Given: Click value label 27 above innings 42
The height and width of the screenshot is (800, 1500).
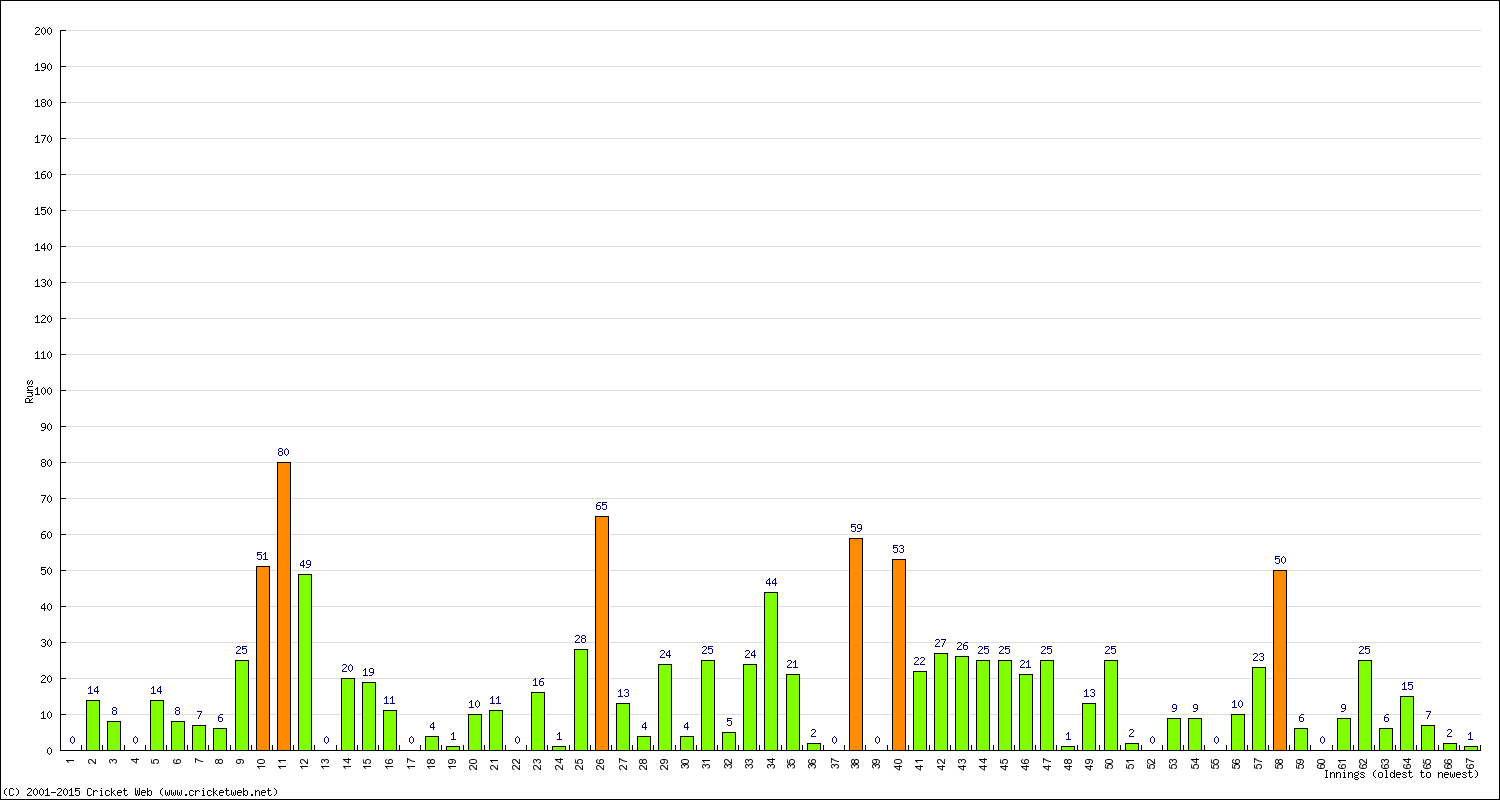Looking at the screenshot, I should (941, 643).
